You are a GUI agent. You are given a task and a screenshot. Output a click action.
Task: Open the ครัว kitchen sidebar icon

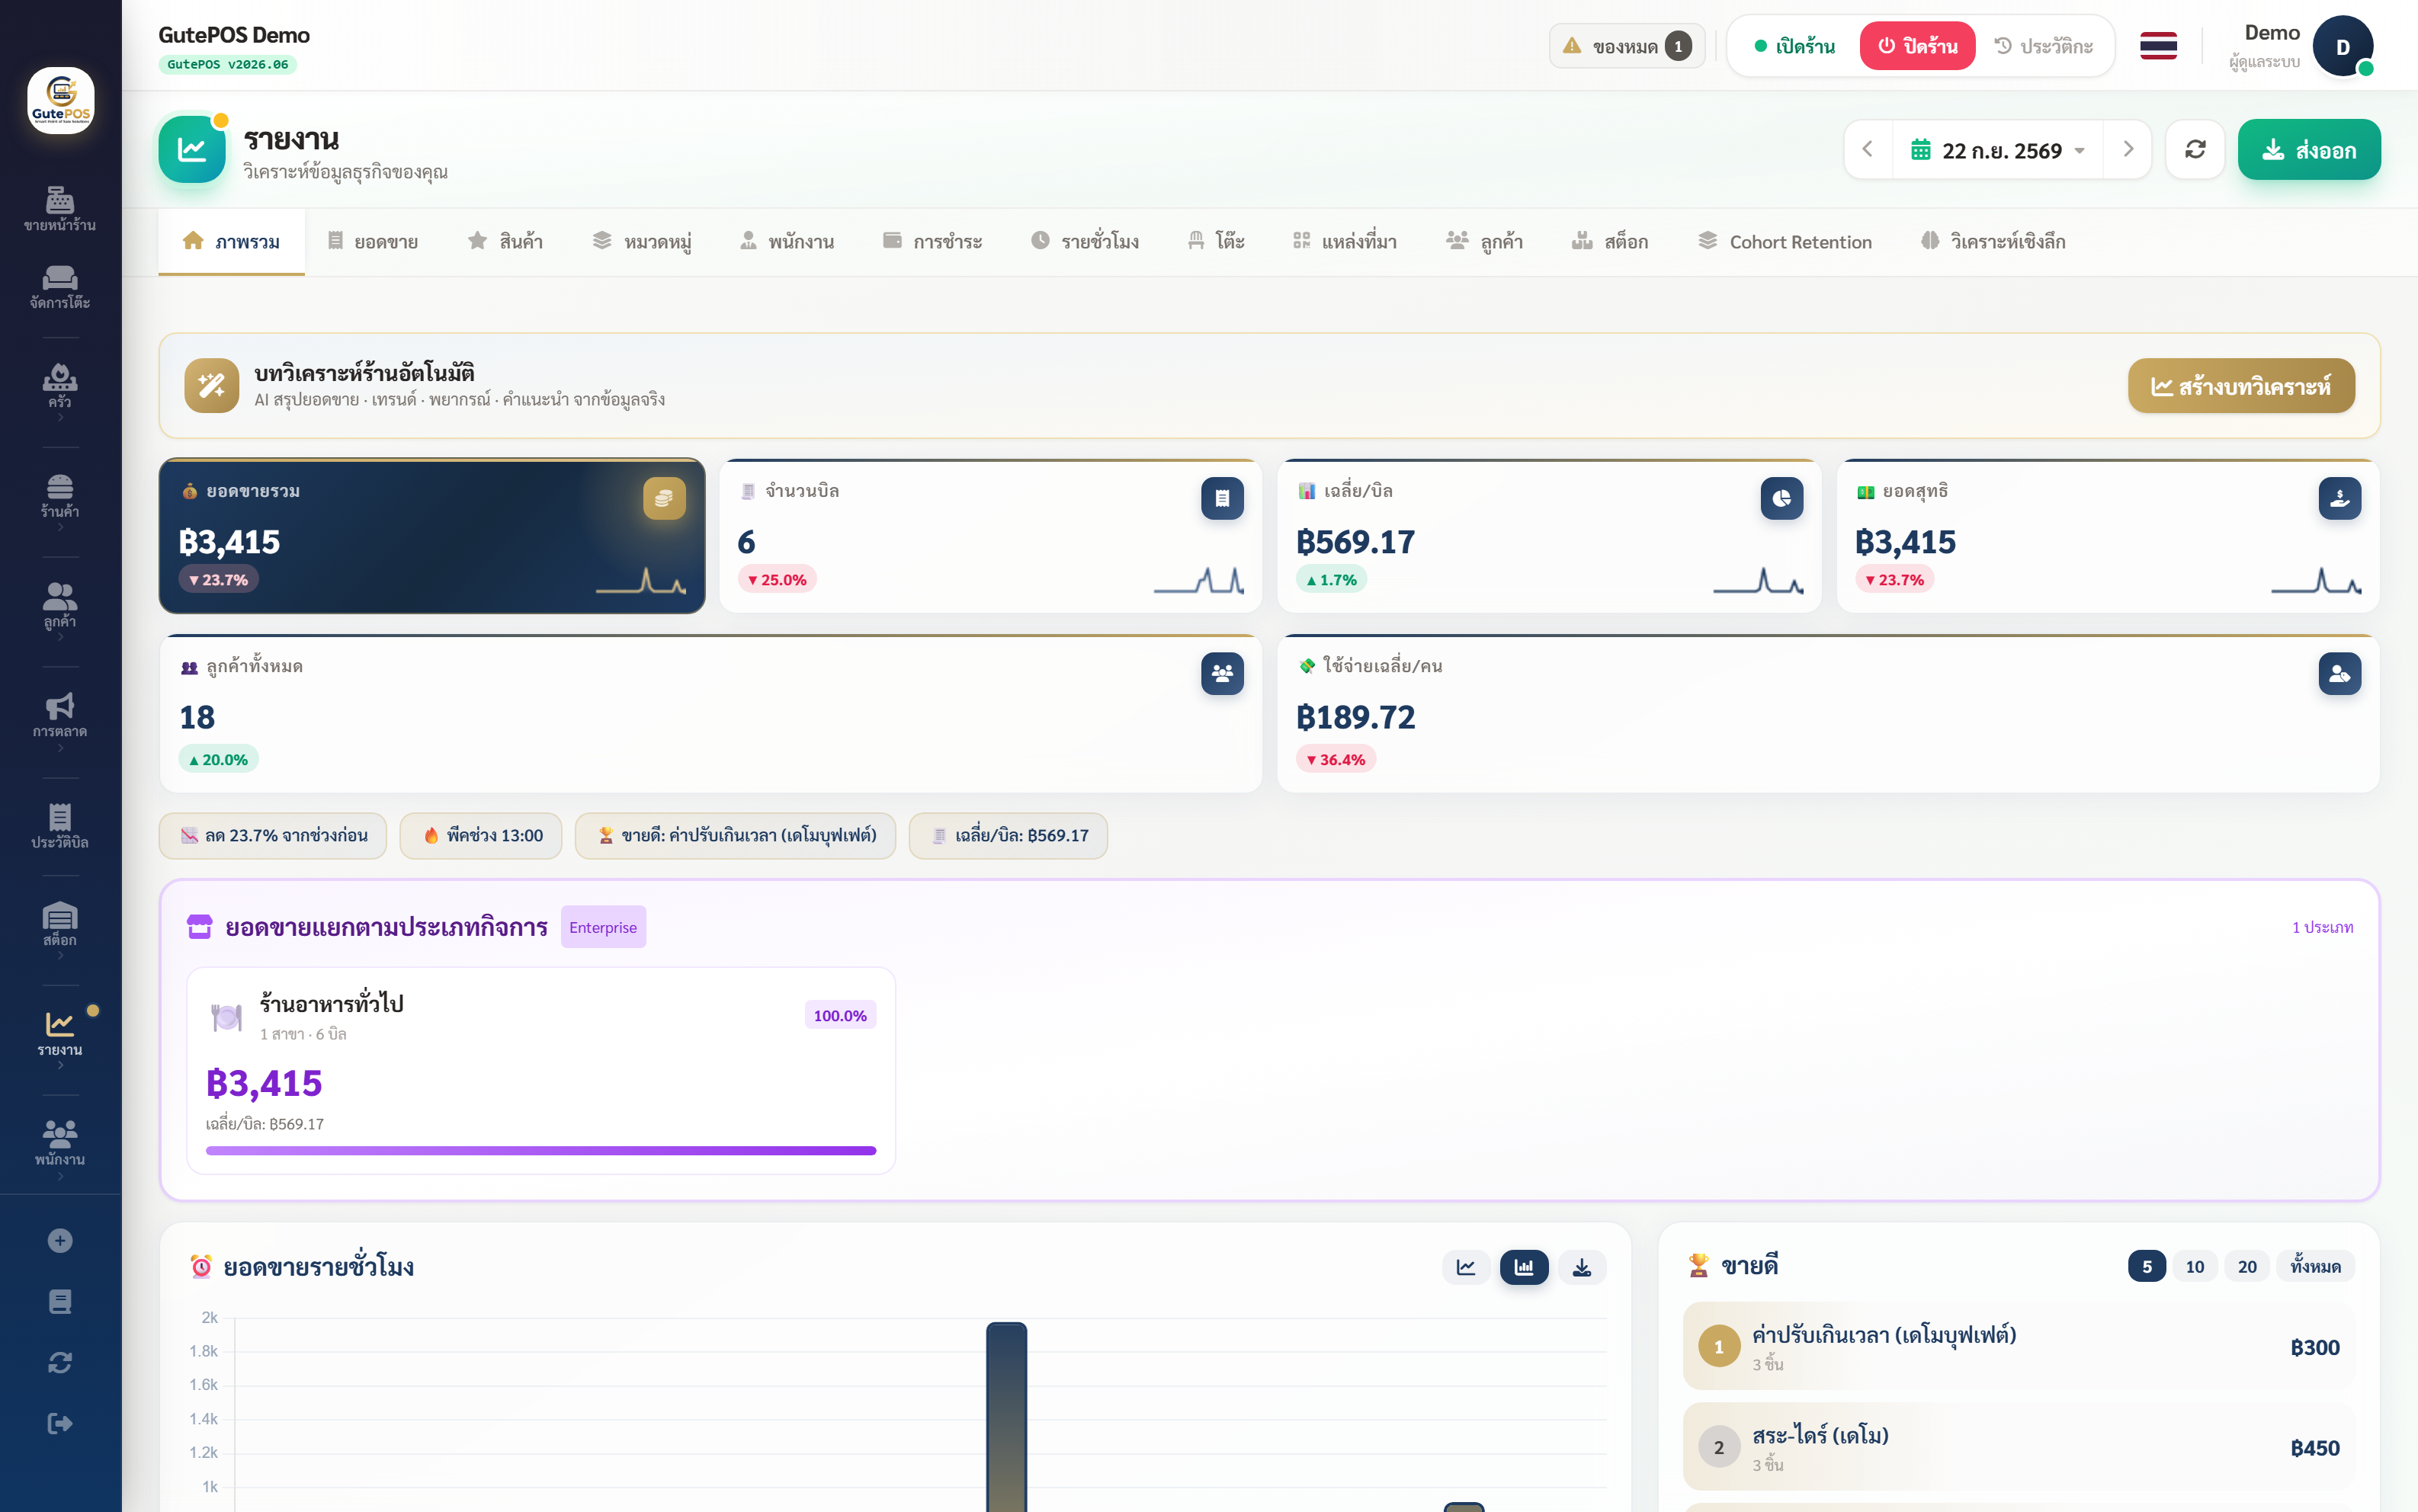coord(60,385)
